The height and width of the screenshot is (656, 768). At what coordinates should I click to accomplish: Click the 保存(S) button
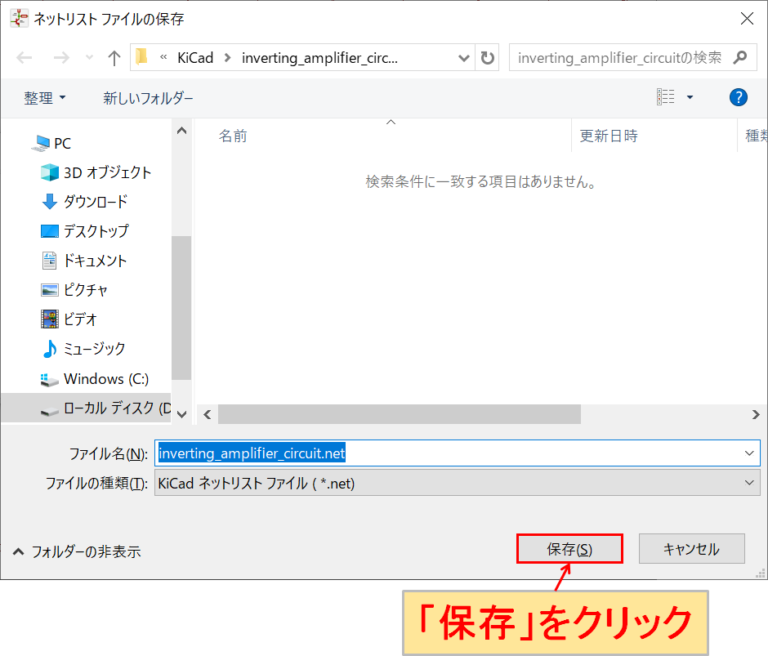coord(569,549)
